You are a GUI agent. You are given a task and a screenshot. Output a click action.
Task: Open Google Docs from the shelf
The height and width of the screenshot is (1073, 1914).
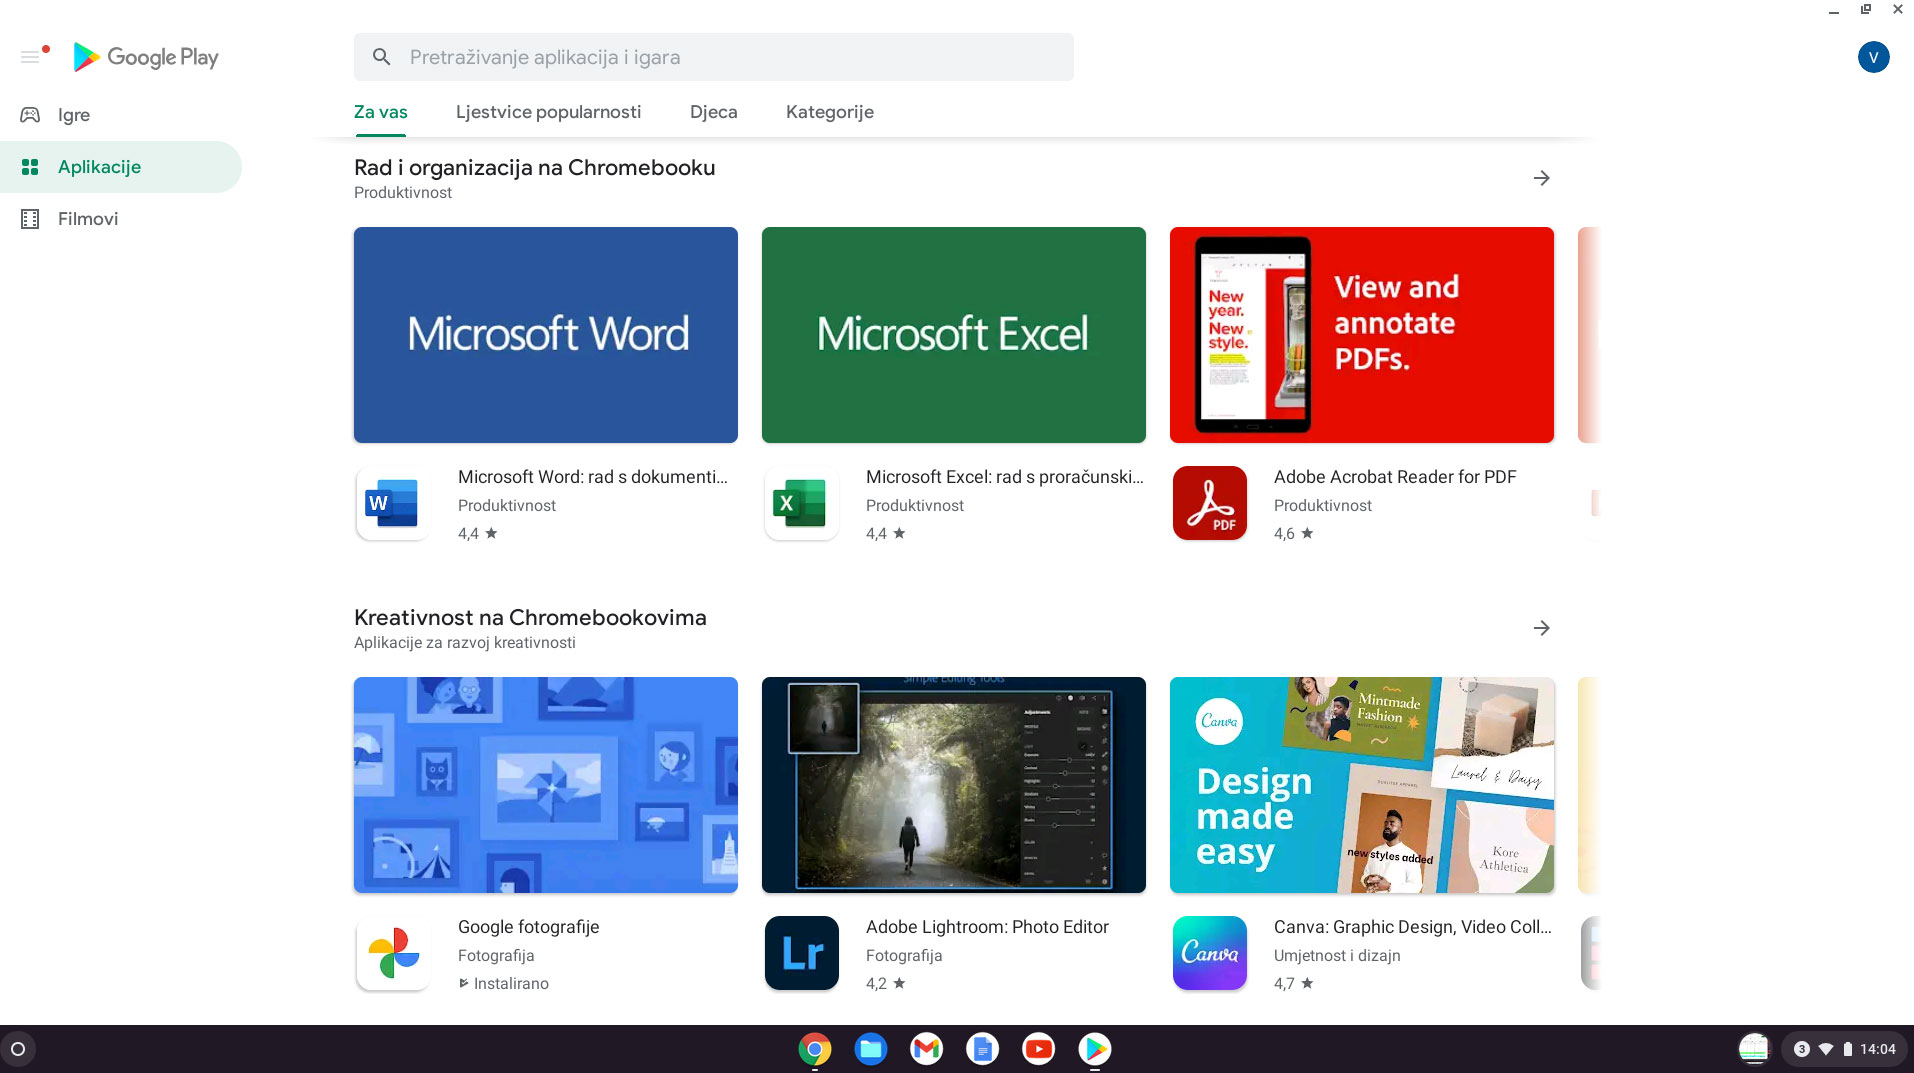(983, 1049)
